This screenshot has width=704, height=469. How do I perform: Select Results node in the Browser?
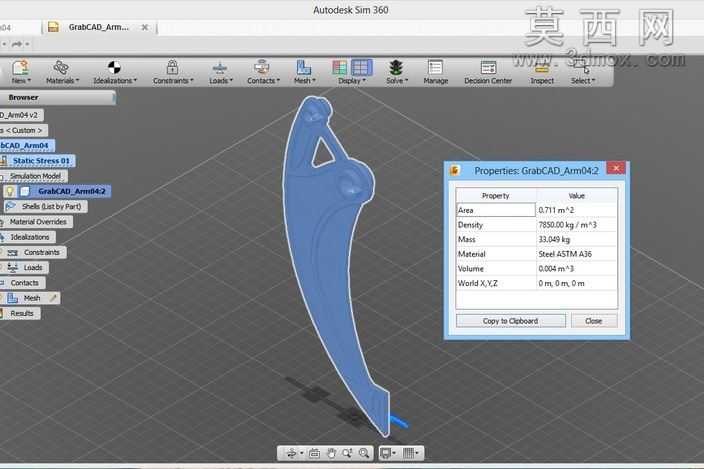(22, 313)
